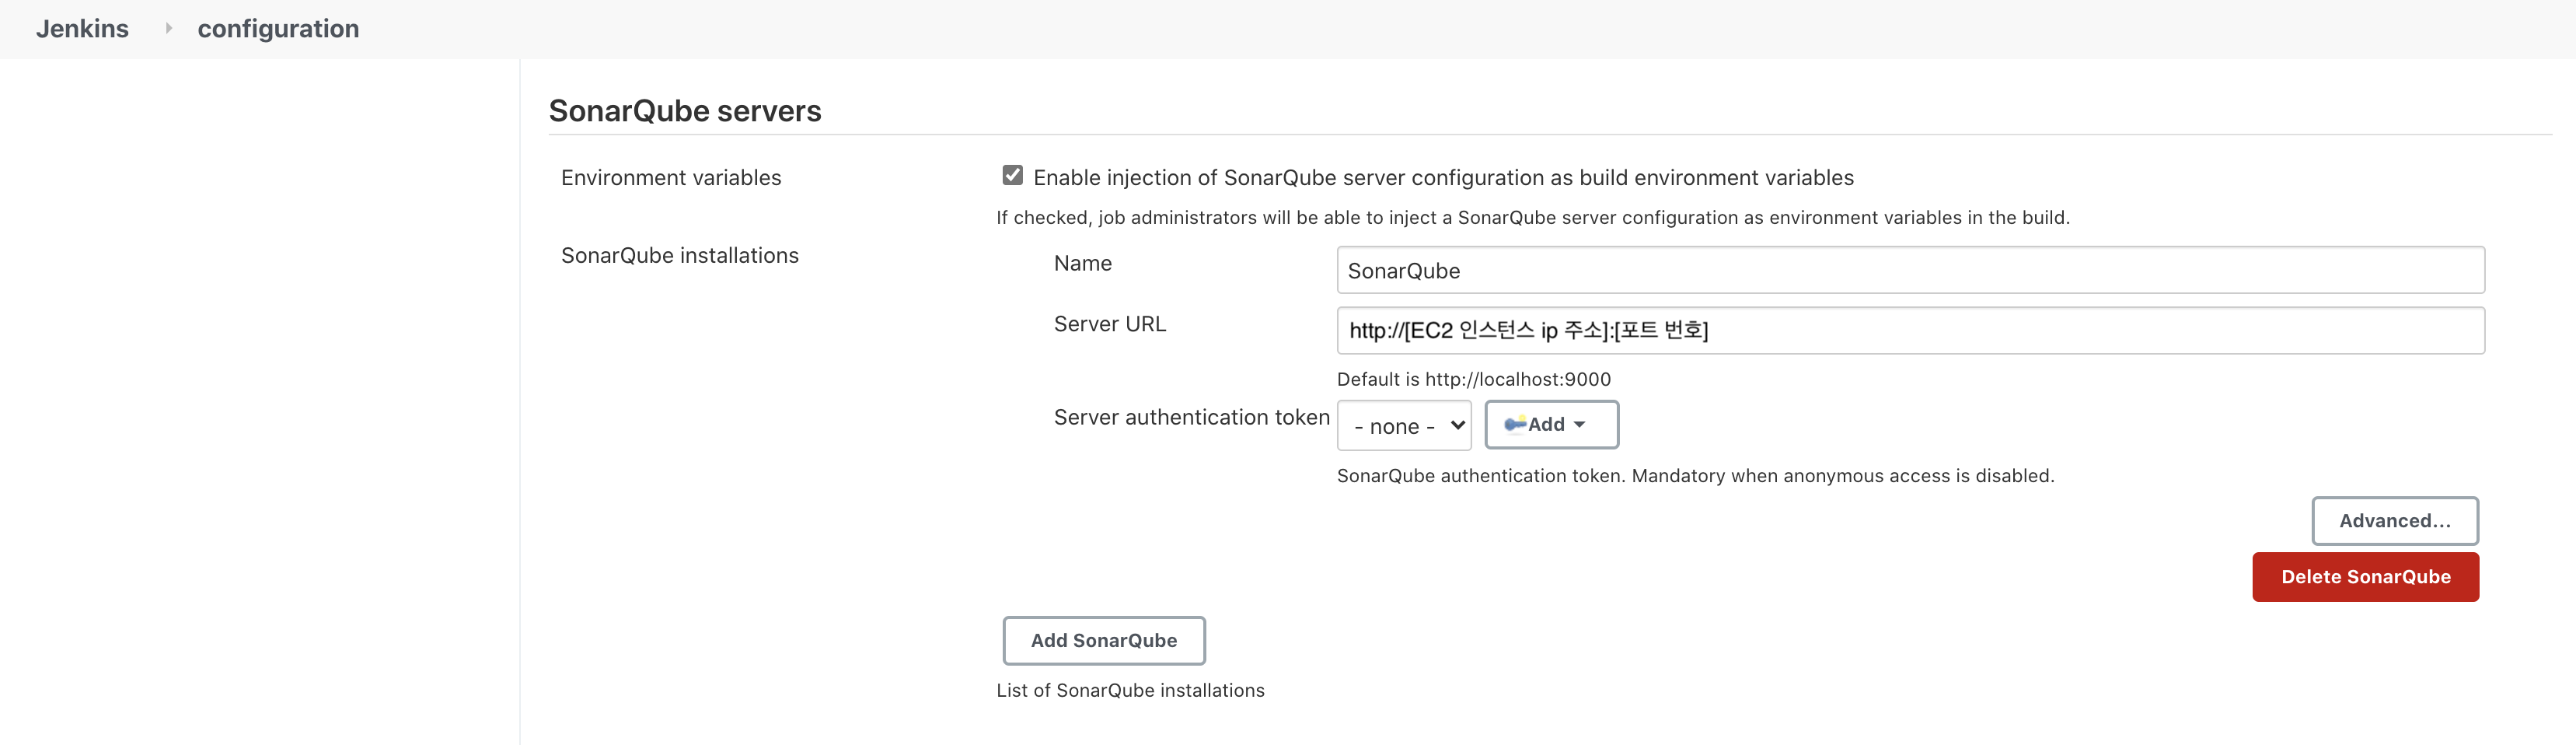Focus the Name field containing SonarQube

click(1909, 270)
